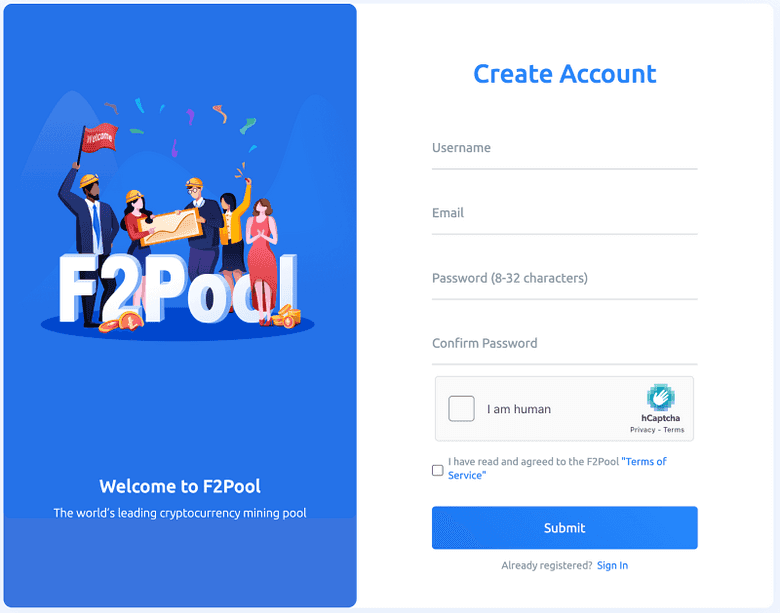Click the hCaptcha hand logo icon
The image size is (780, 613).
661,397
